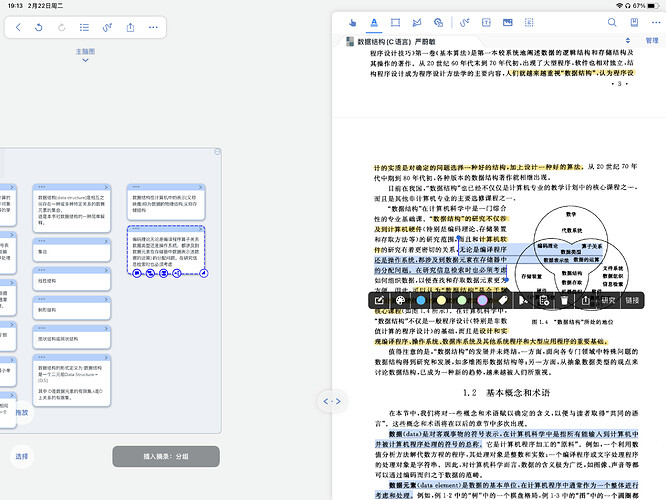Tap fourth branch circle icon under selected card
Screen dimensions: 666x500
click(177, 273)
